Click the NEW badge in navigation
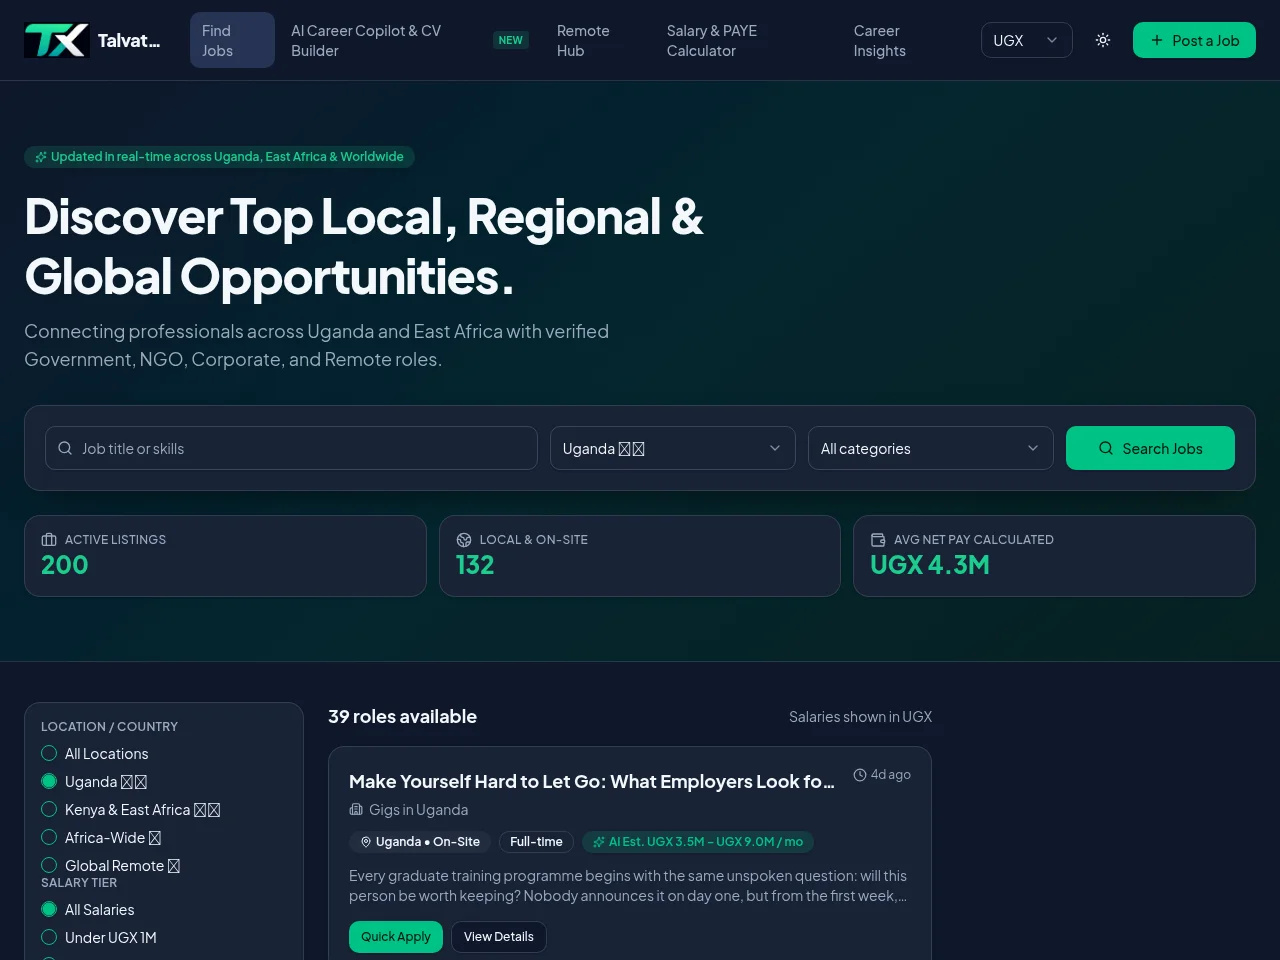The height and width of the screenshot is (960, 1280). point(511,40)
